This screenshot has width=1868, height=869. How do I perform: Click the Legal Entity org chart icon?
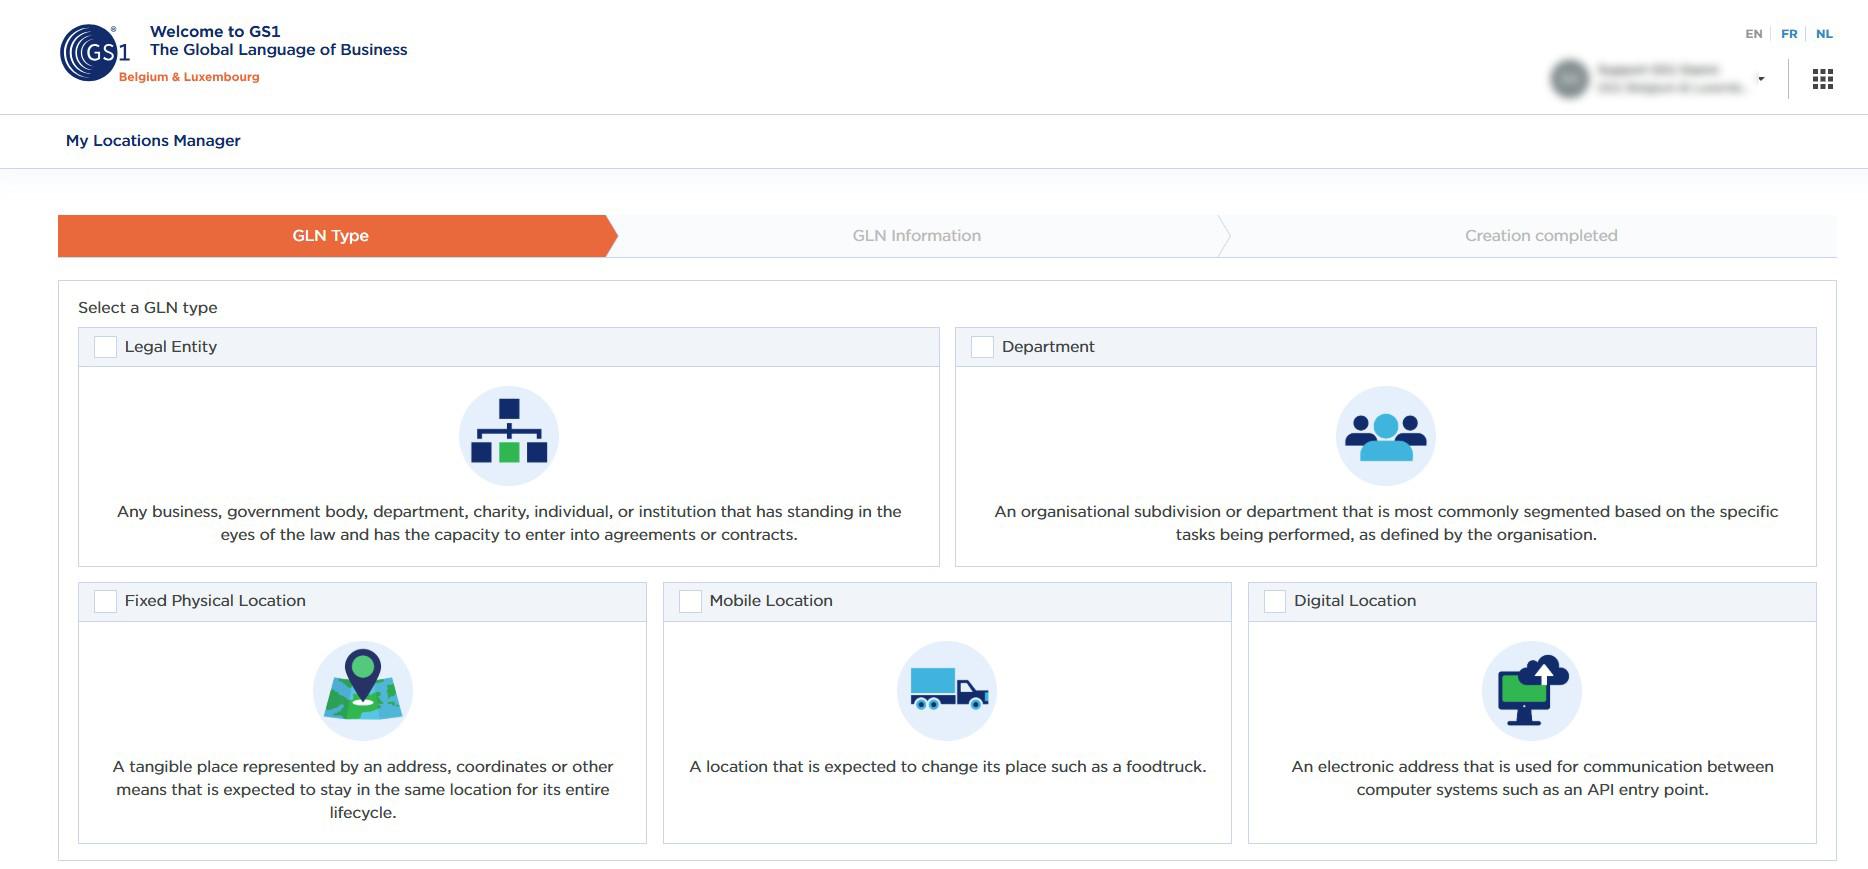coord(508,436)
